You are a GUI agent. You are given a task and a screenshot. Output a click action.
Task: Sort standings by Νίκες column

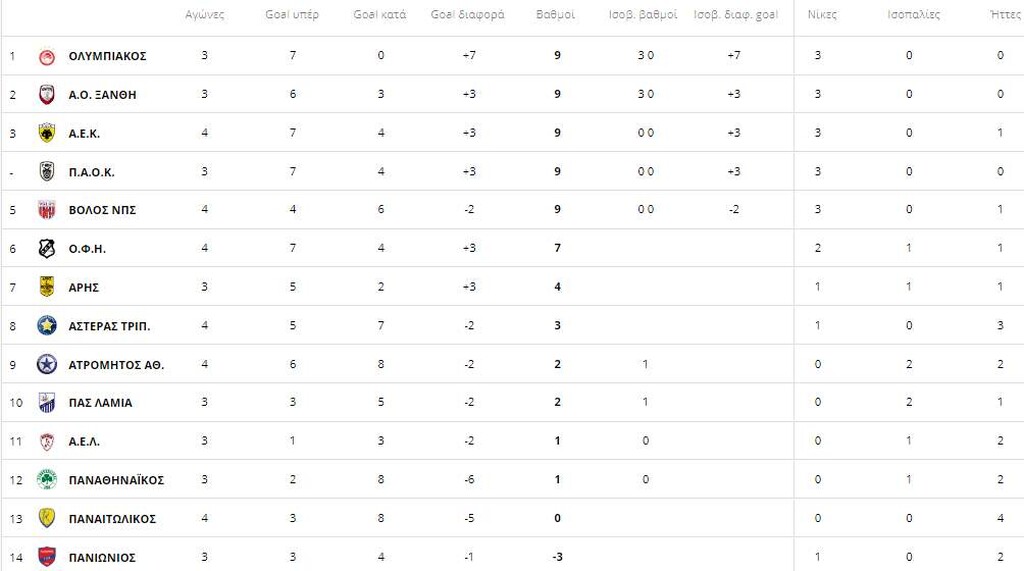click(x=822, y=15)
